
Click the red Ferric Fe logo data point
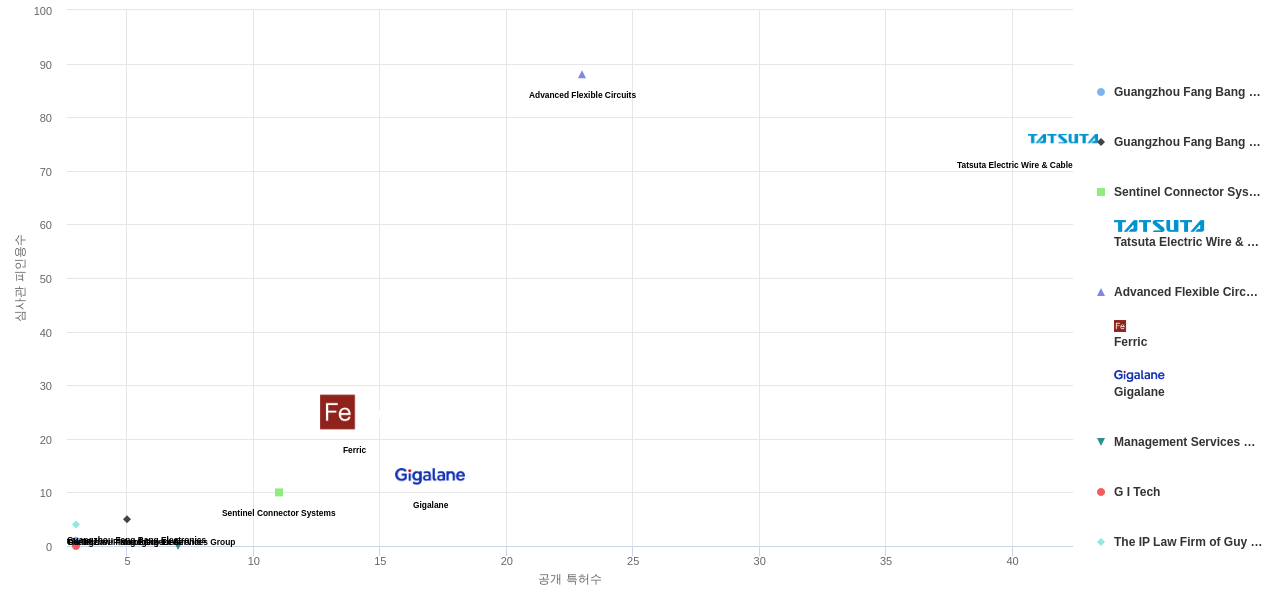coord(337,412)
